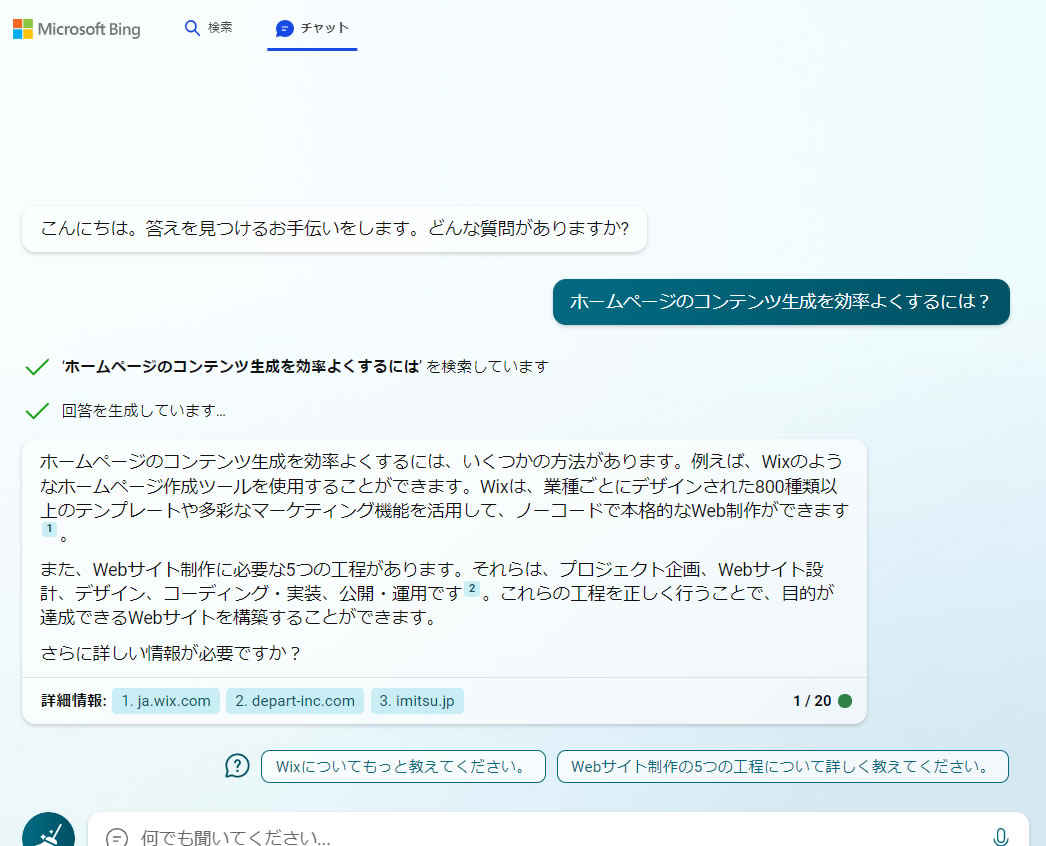The width and height of the screenshot is (1046, 846).
Task: Choose suggestion Wixについてもっと教えてください。
Action: pos(403,767)
